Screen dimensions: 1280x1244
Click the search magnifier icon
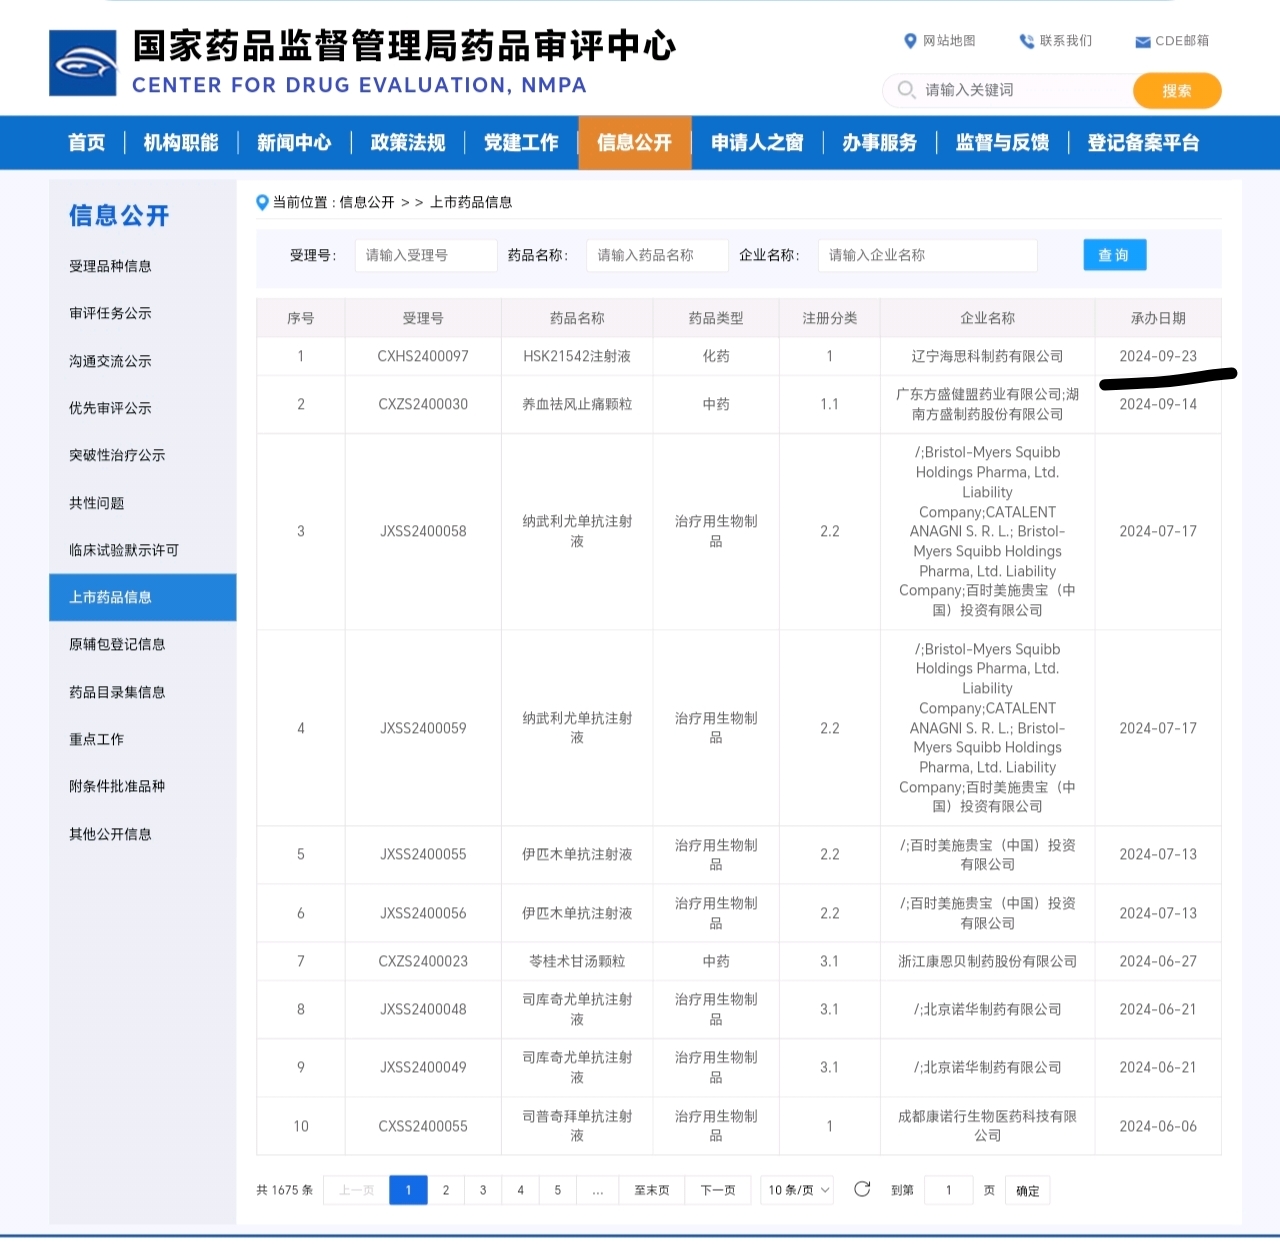[906, 90]
